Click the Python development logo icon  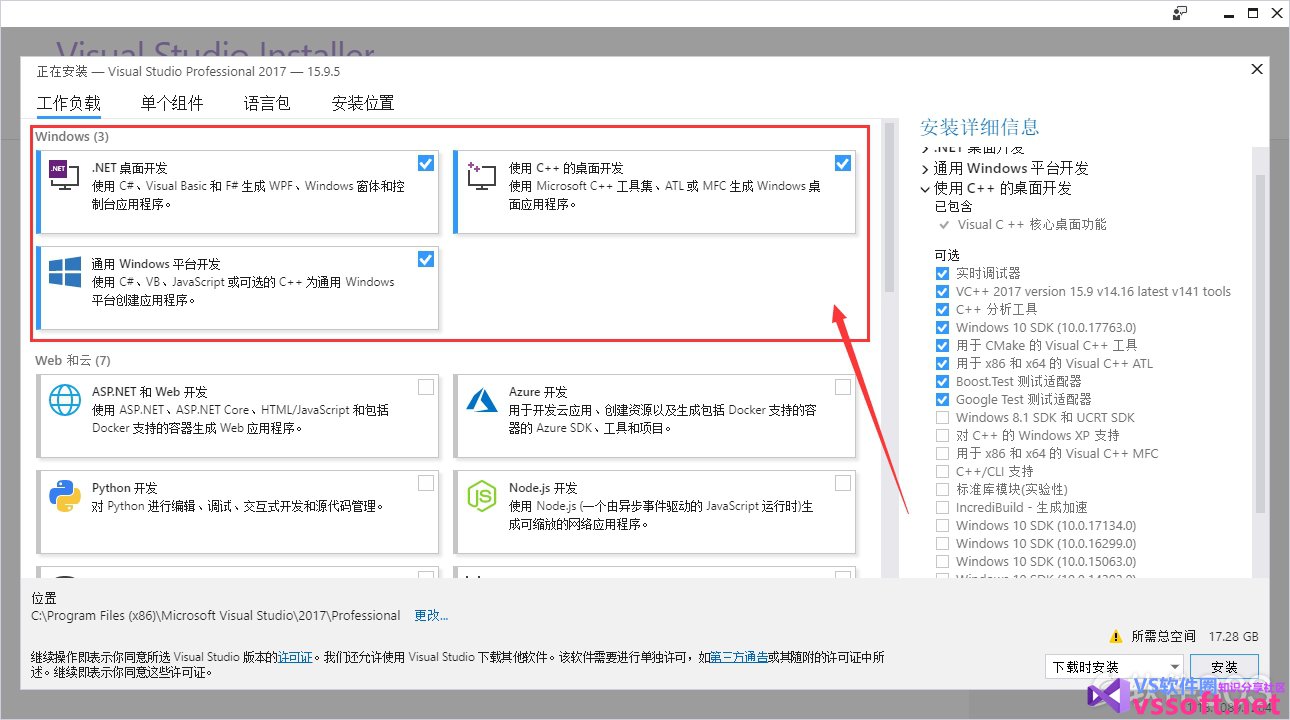click(x=65, y=495)
